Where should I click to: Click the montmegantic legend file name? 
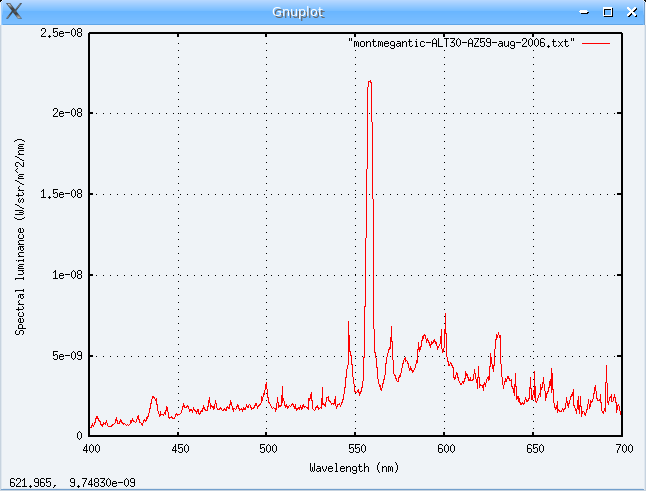click(x=460, y=45)
